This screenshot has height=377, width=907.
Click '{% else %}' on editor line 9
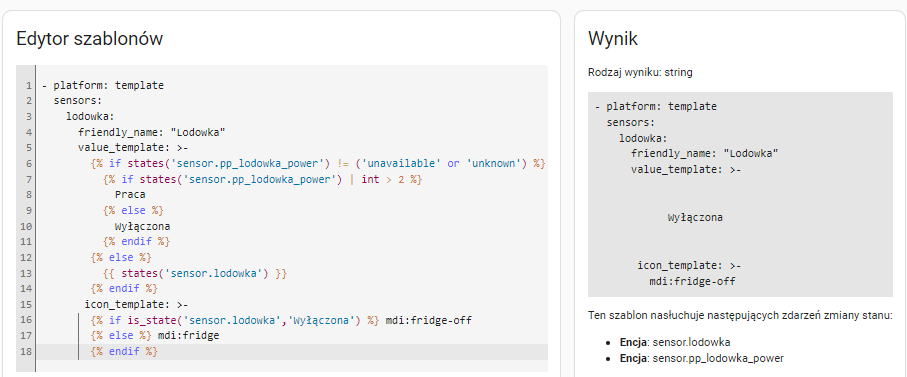pos(133,210)
